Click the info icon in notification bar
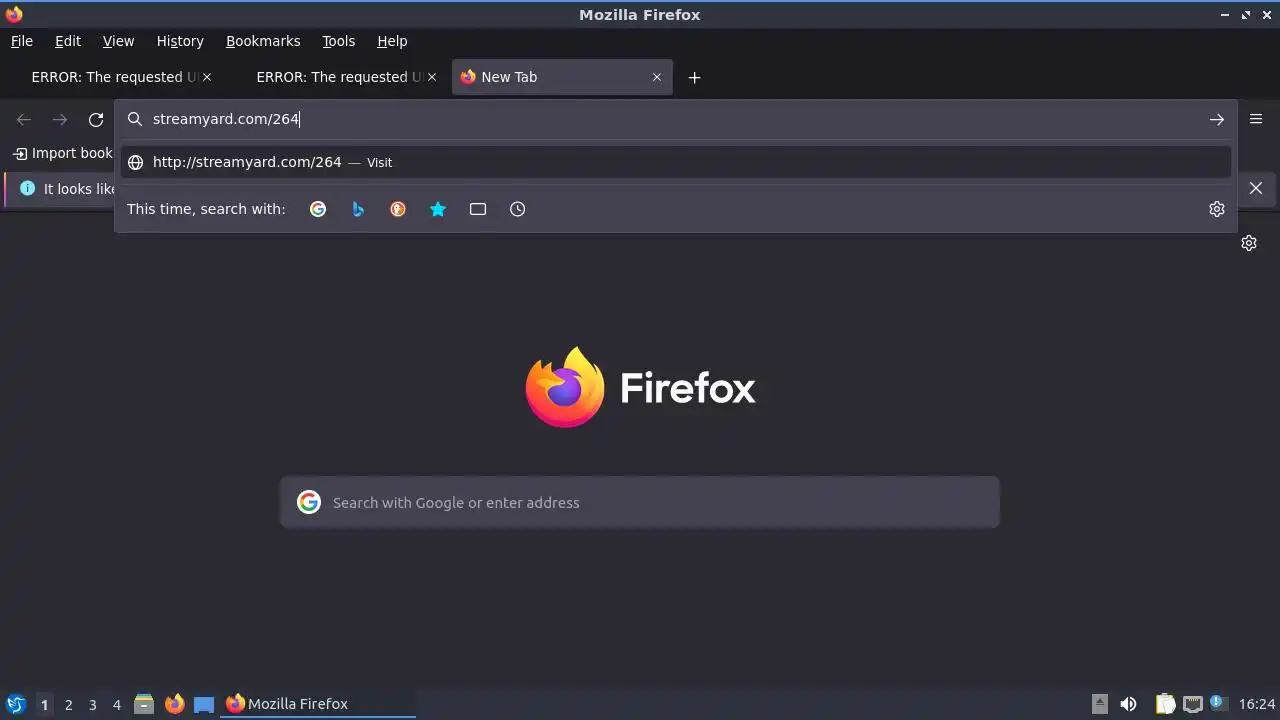This screenshot has height=720, width=1280. (x=27, y=188)
